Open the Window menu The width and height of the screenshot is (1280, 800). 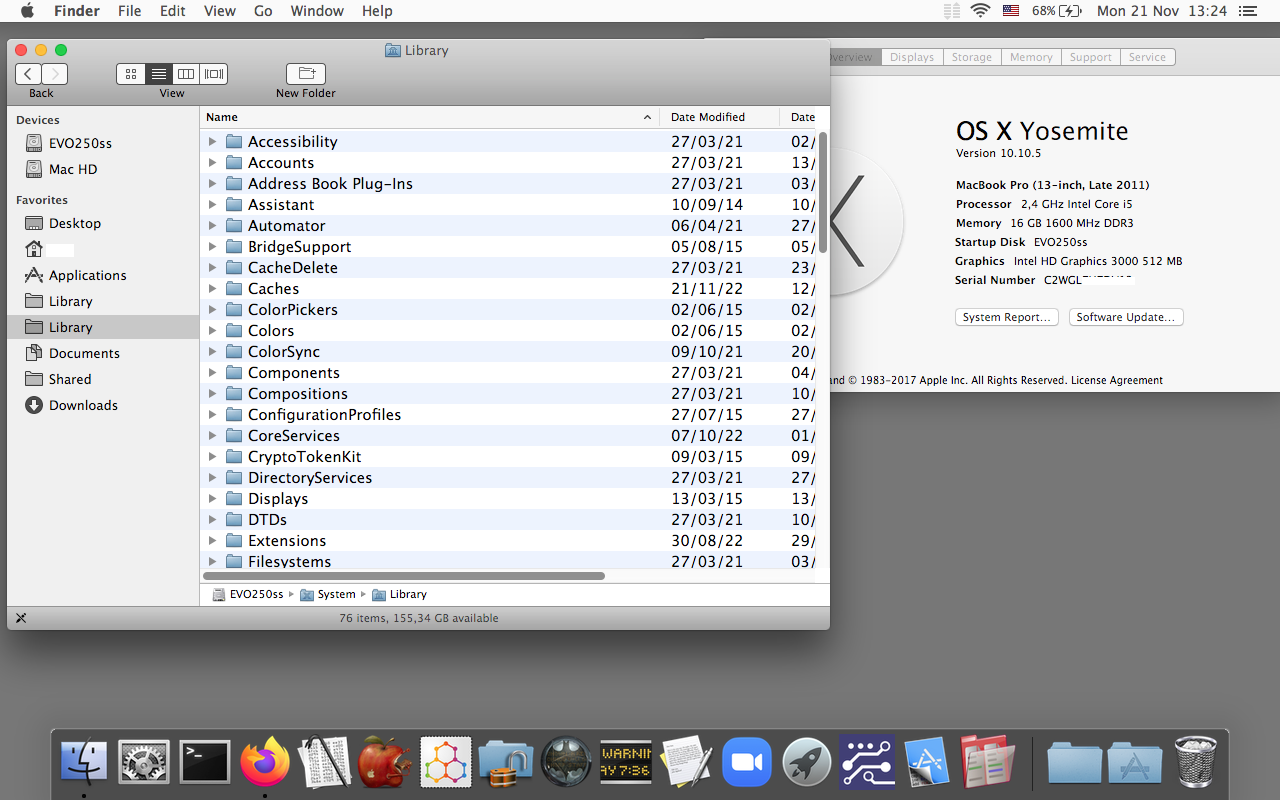pos(315,11)
